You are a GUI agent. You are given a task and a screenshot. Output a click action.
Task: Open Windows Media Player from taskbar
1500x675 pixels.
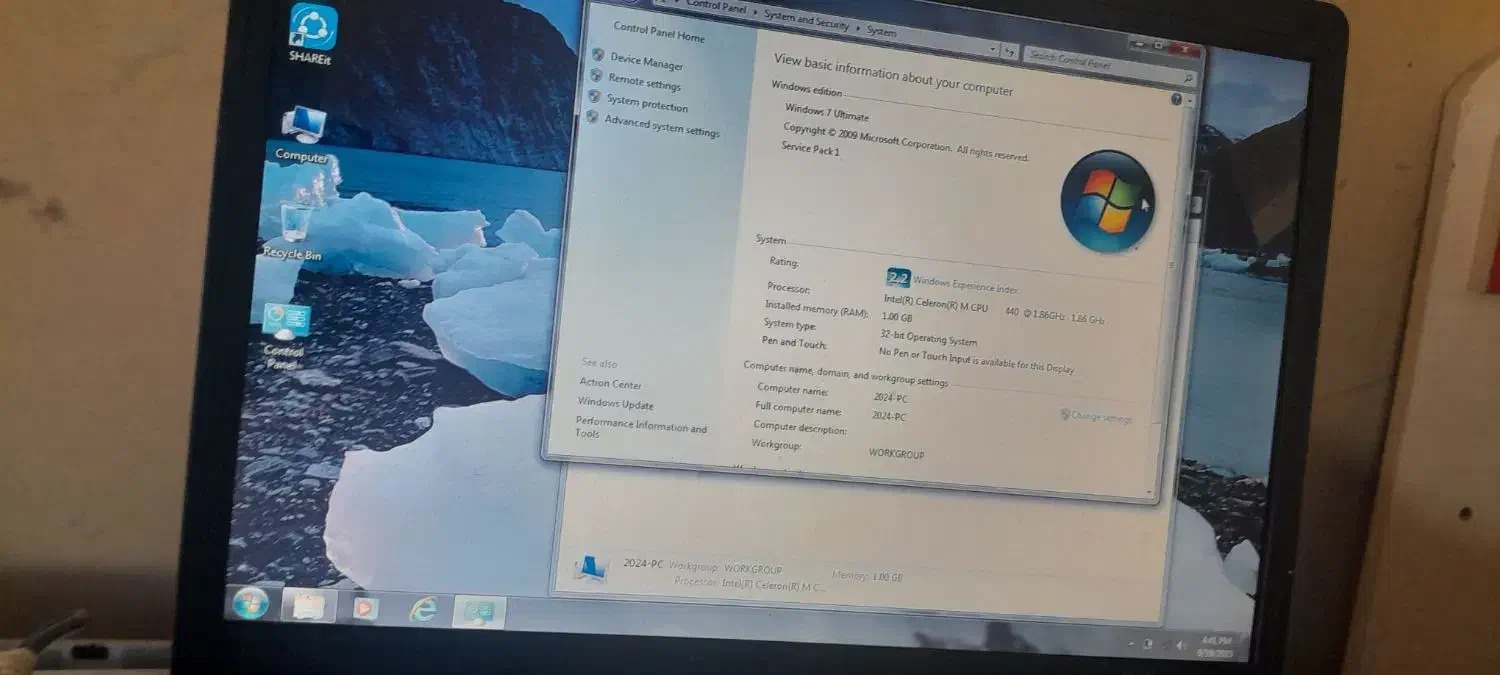[365, 607]
